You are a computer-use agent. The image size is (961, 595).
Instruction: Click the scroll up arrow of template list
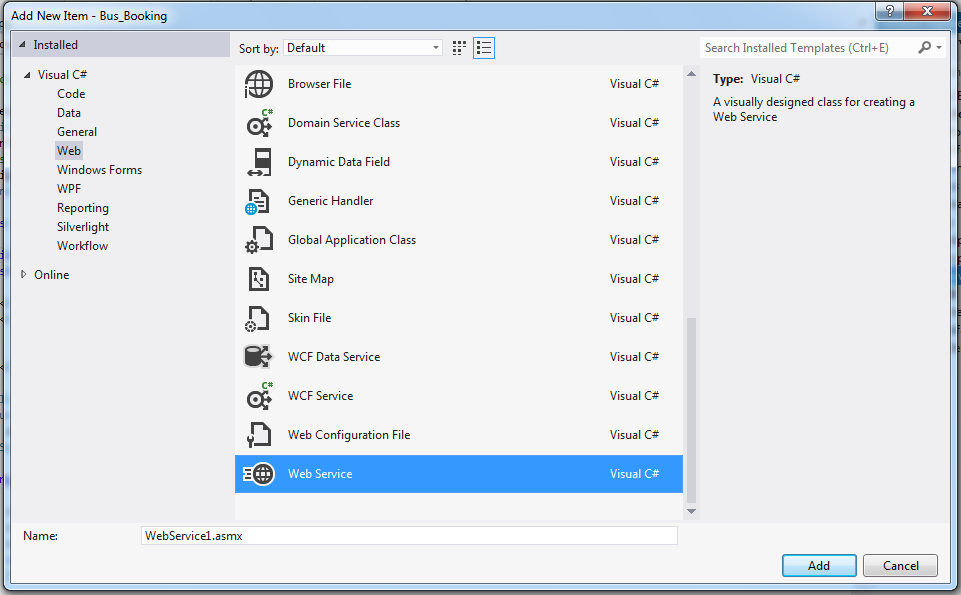click(x=691, y=74)
